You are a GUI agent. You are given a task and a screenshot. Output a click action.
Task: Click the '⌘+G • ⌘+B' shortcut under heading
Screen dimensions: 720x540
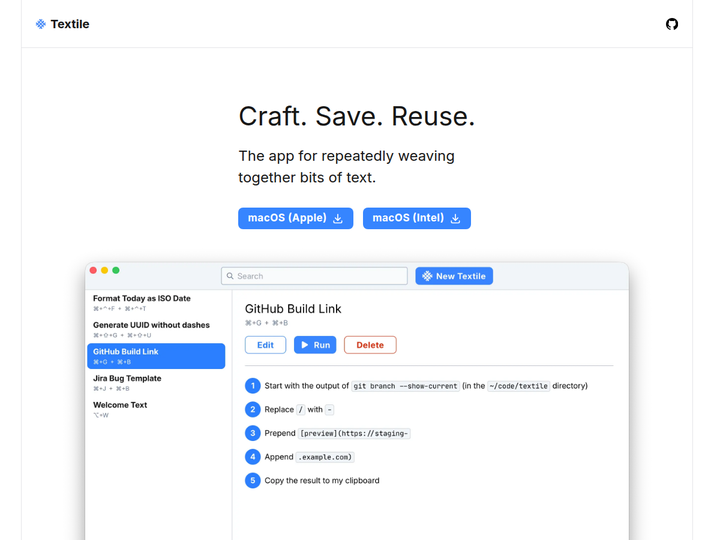pyautogui.click(x=266, y=323)
